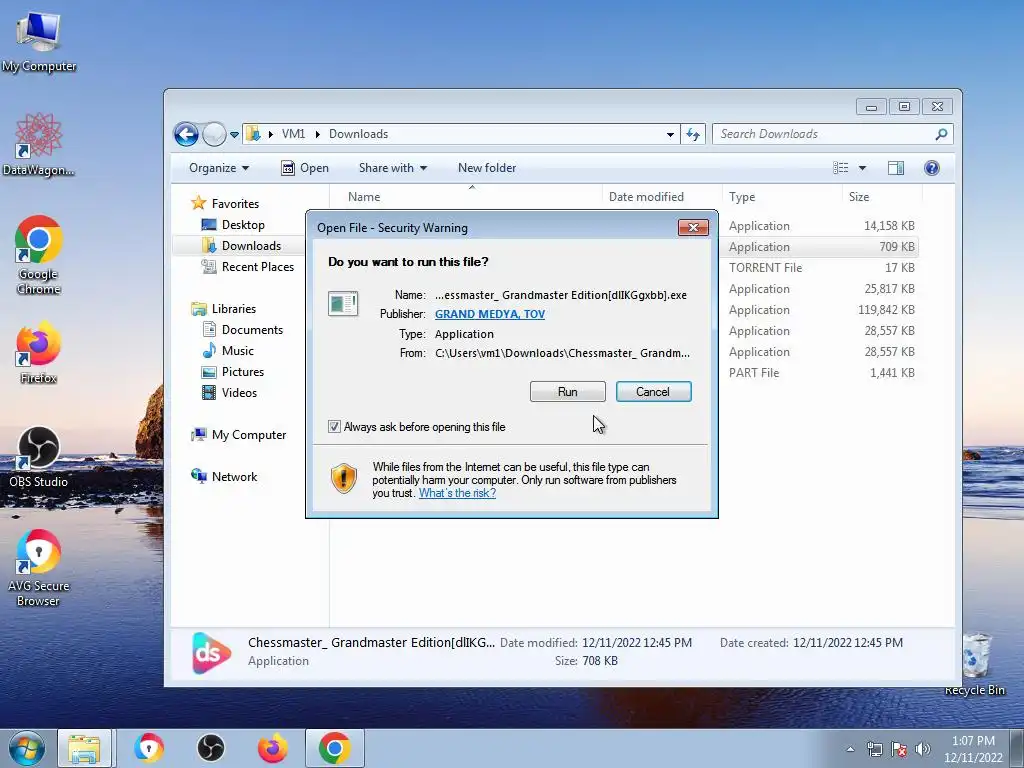Select VM1 in the address breadcrumb

point(293,134)
